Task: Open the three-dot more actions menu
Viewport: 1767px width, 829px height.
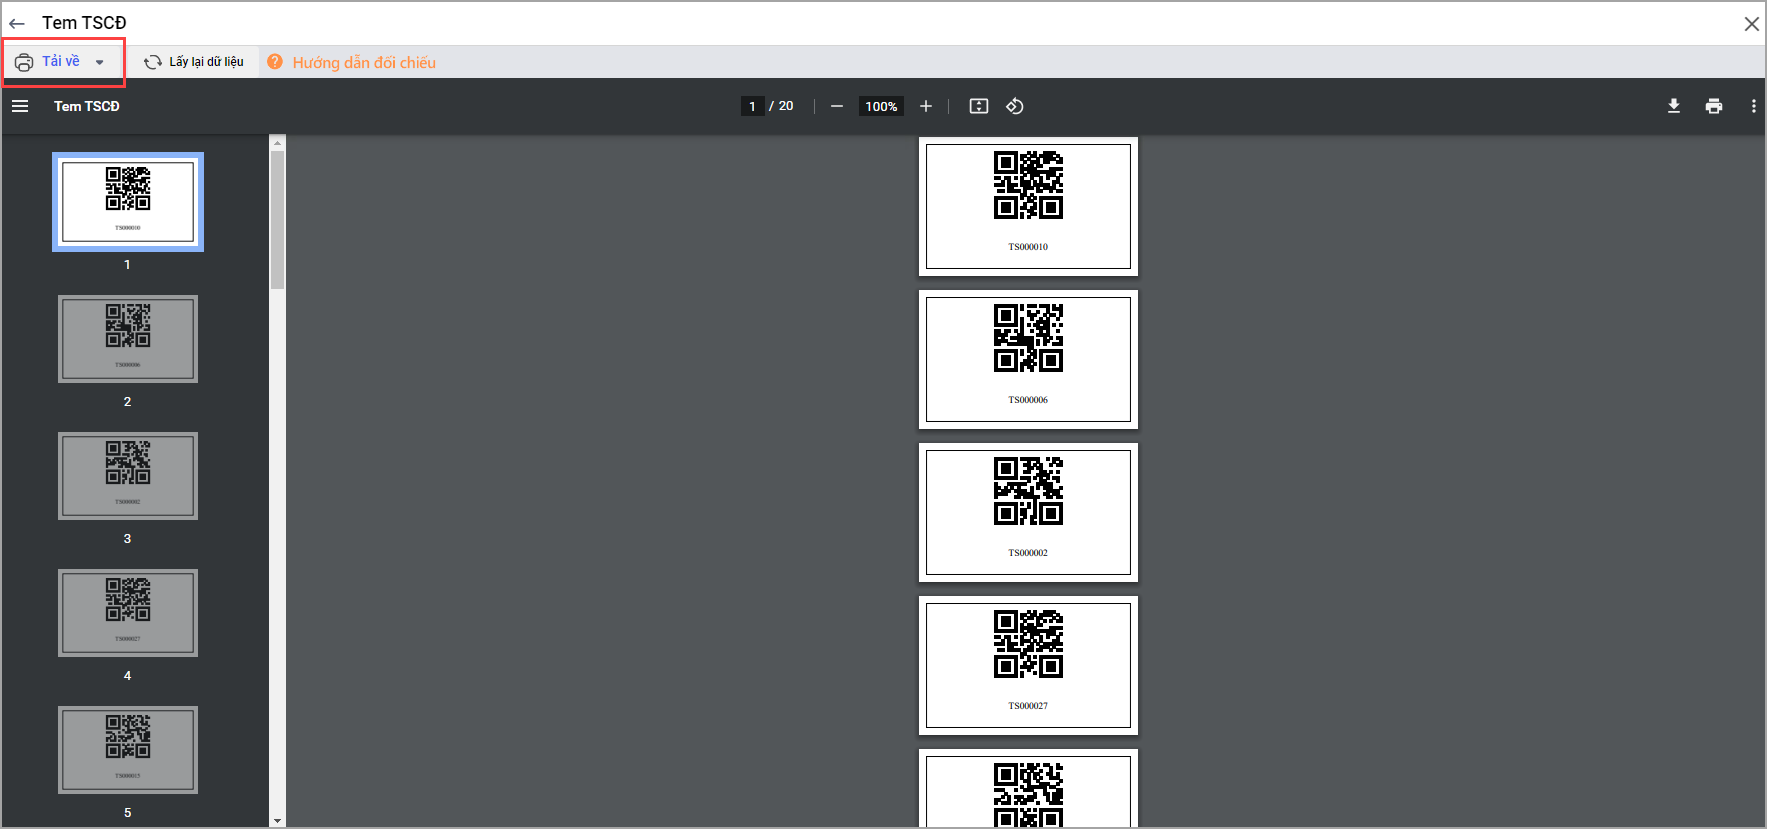Action: coord(1753,106)
